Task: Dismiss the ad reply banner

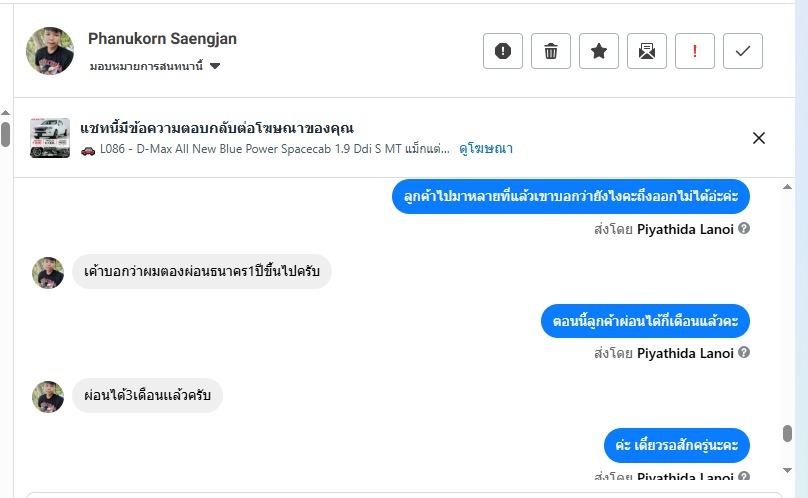Action: (x=759, y=138)
